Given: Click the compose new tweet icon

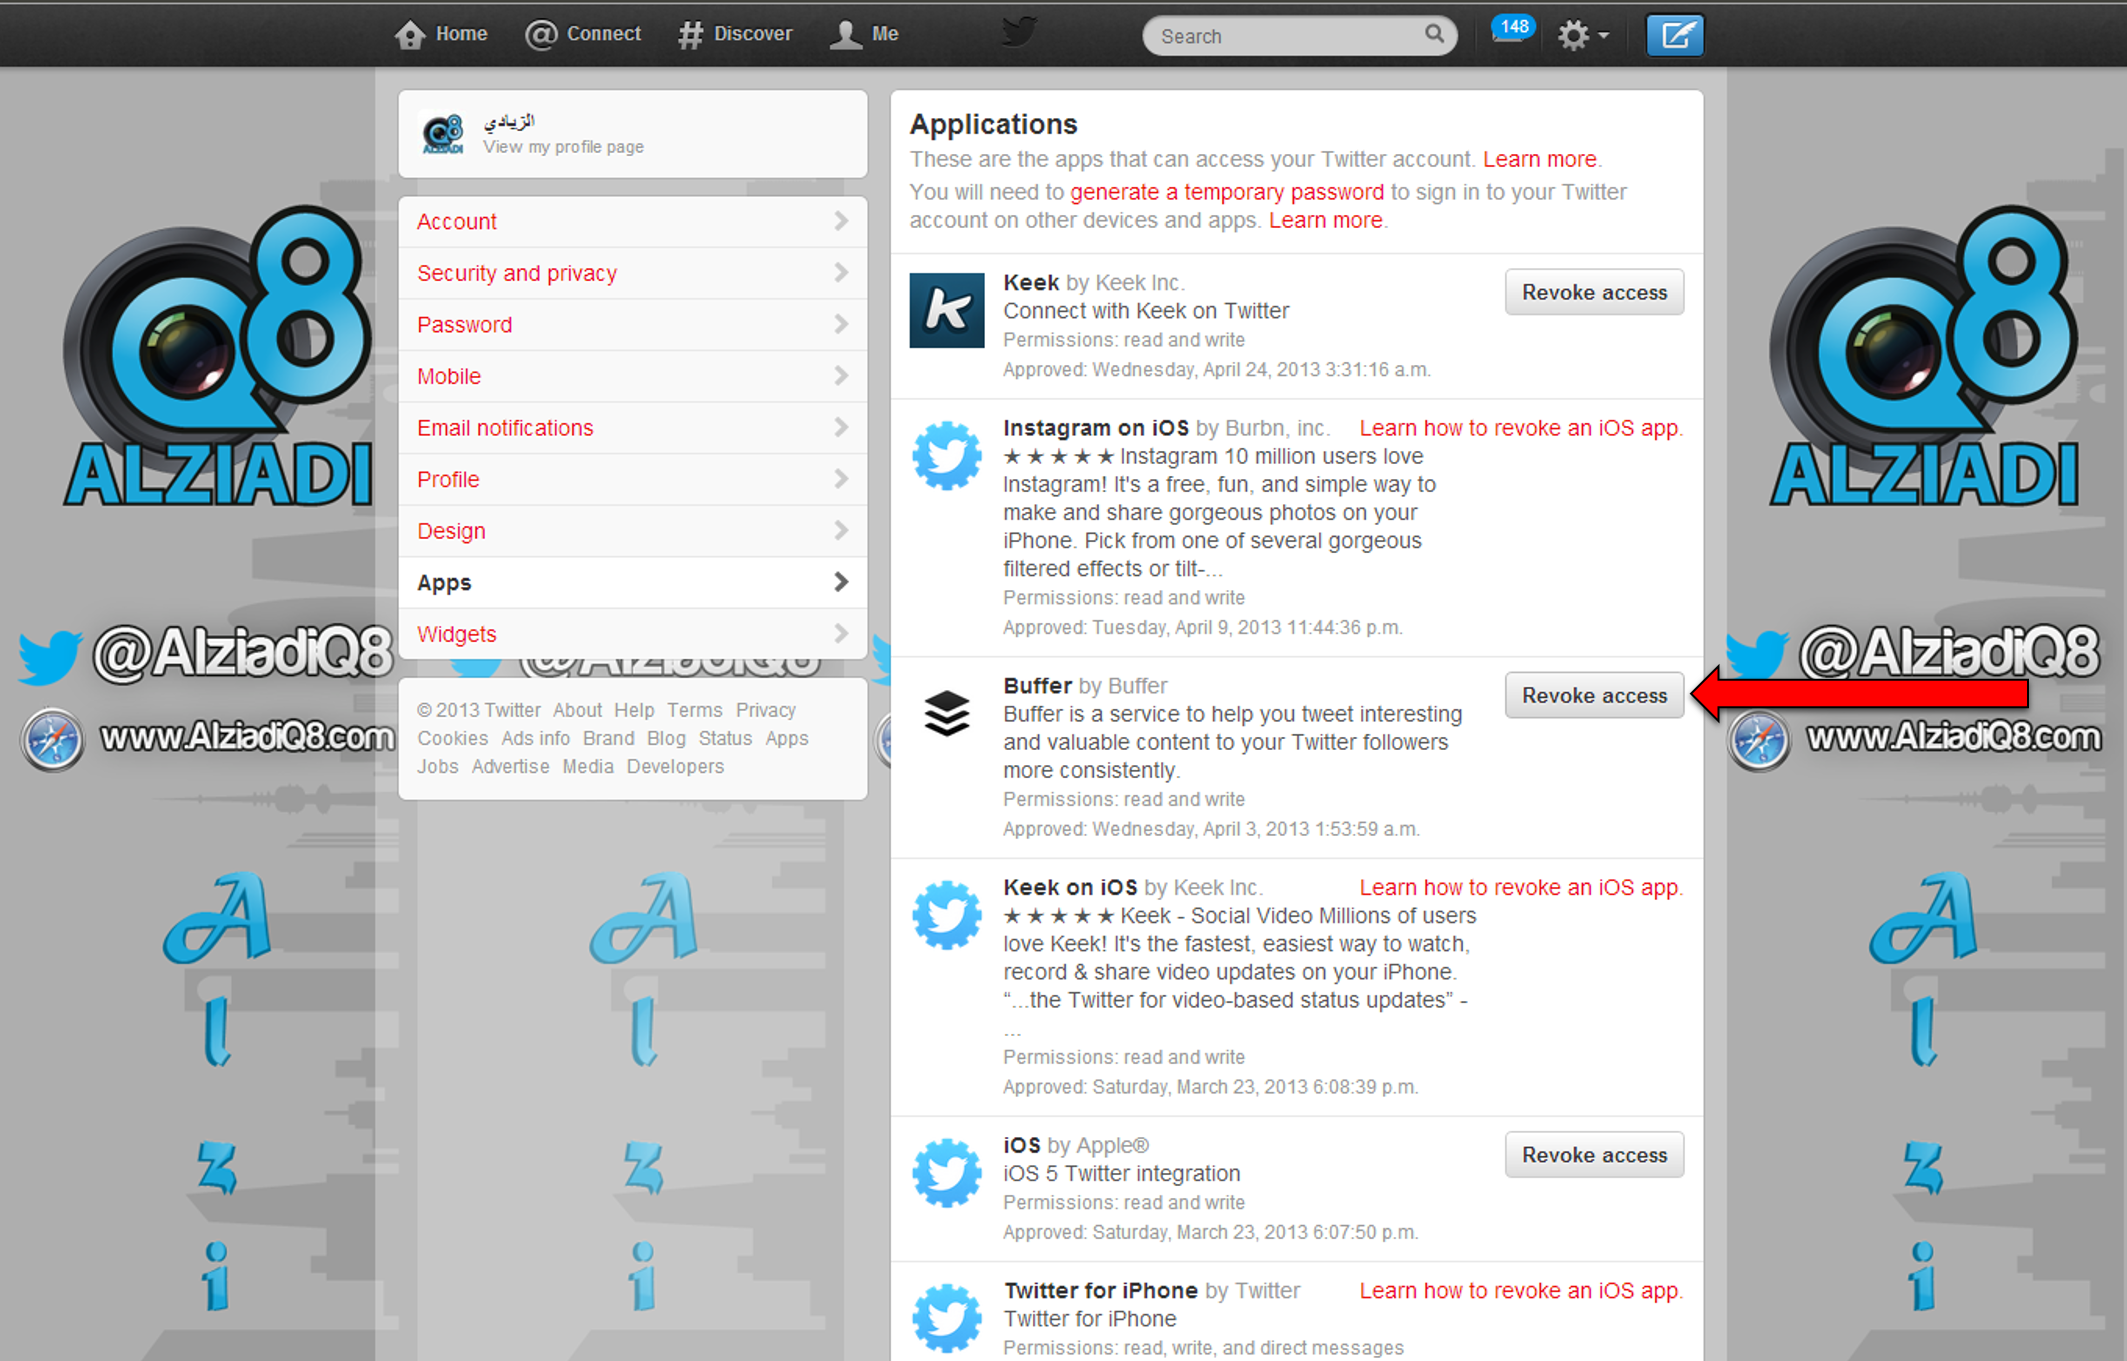Looking at the screenshot, I should 1675,35.
